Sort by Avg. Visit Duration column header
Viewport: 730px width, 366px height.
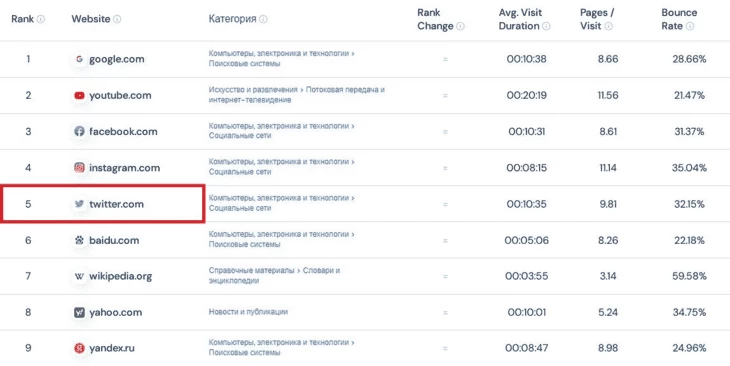tap(520, 19)
